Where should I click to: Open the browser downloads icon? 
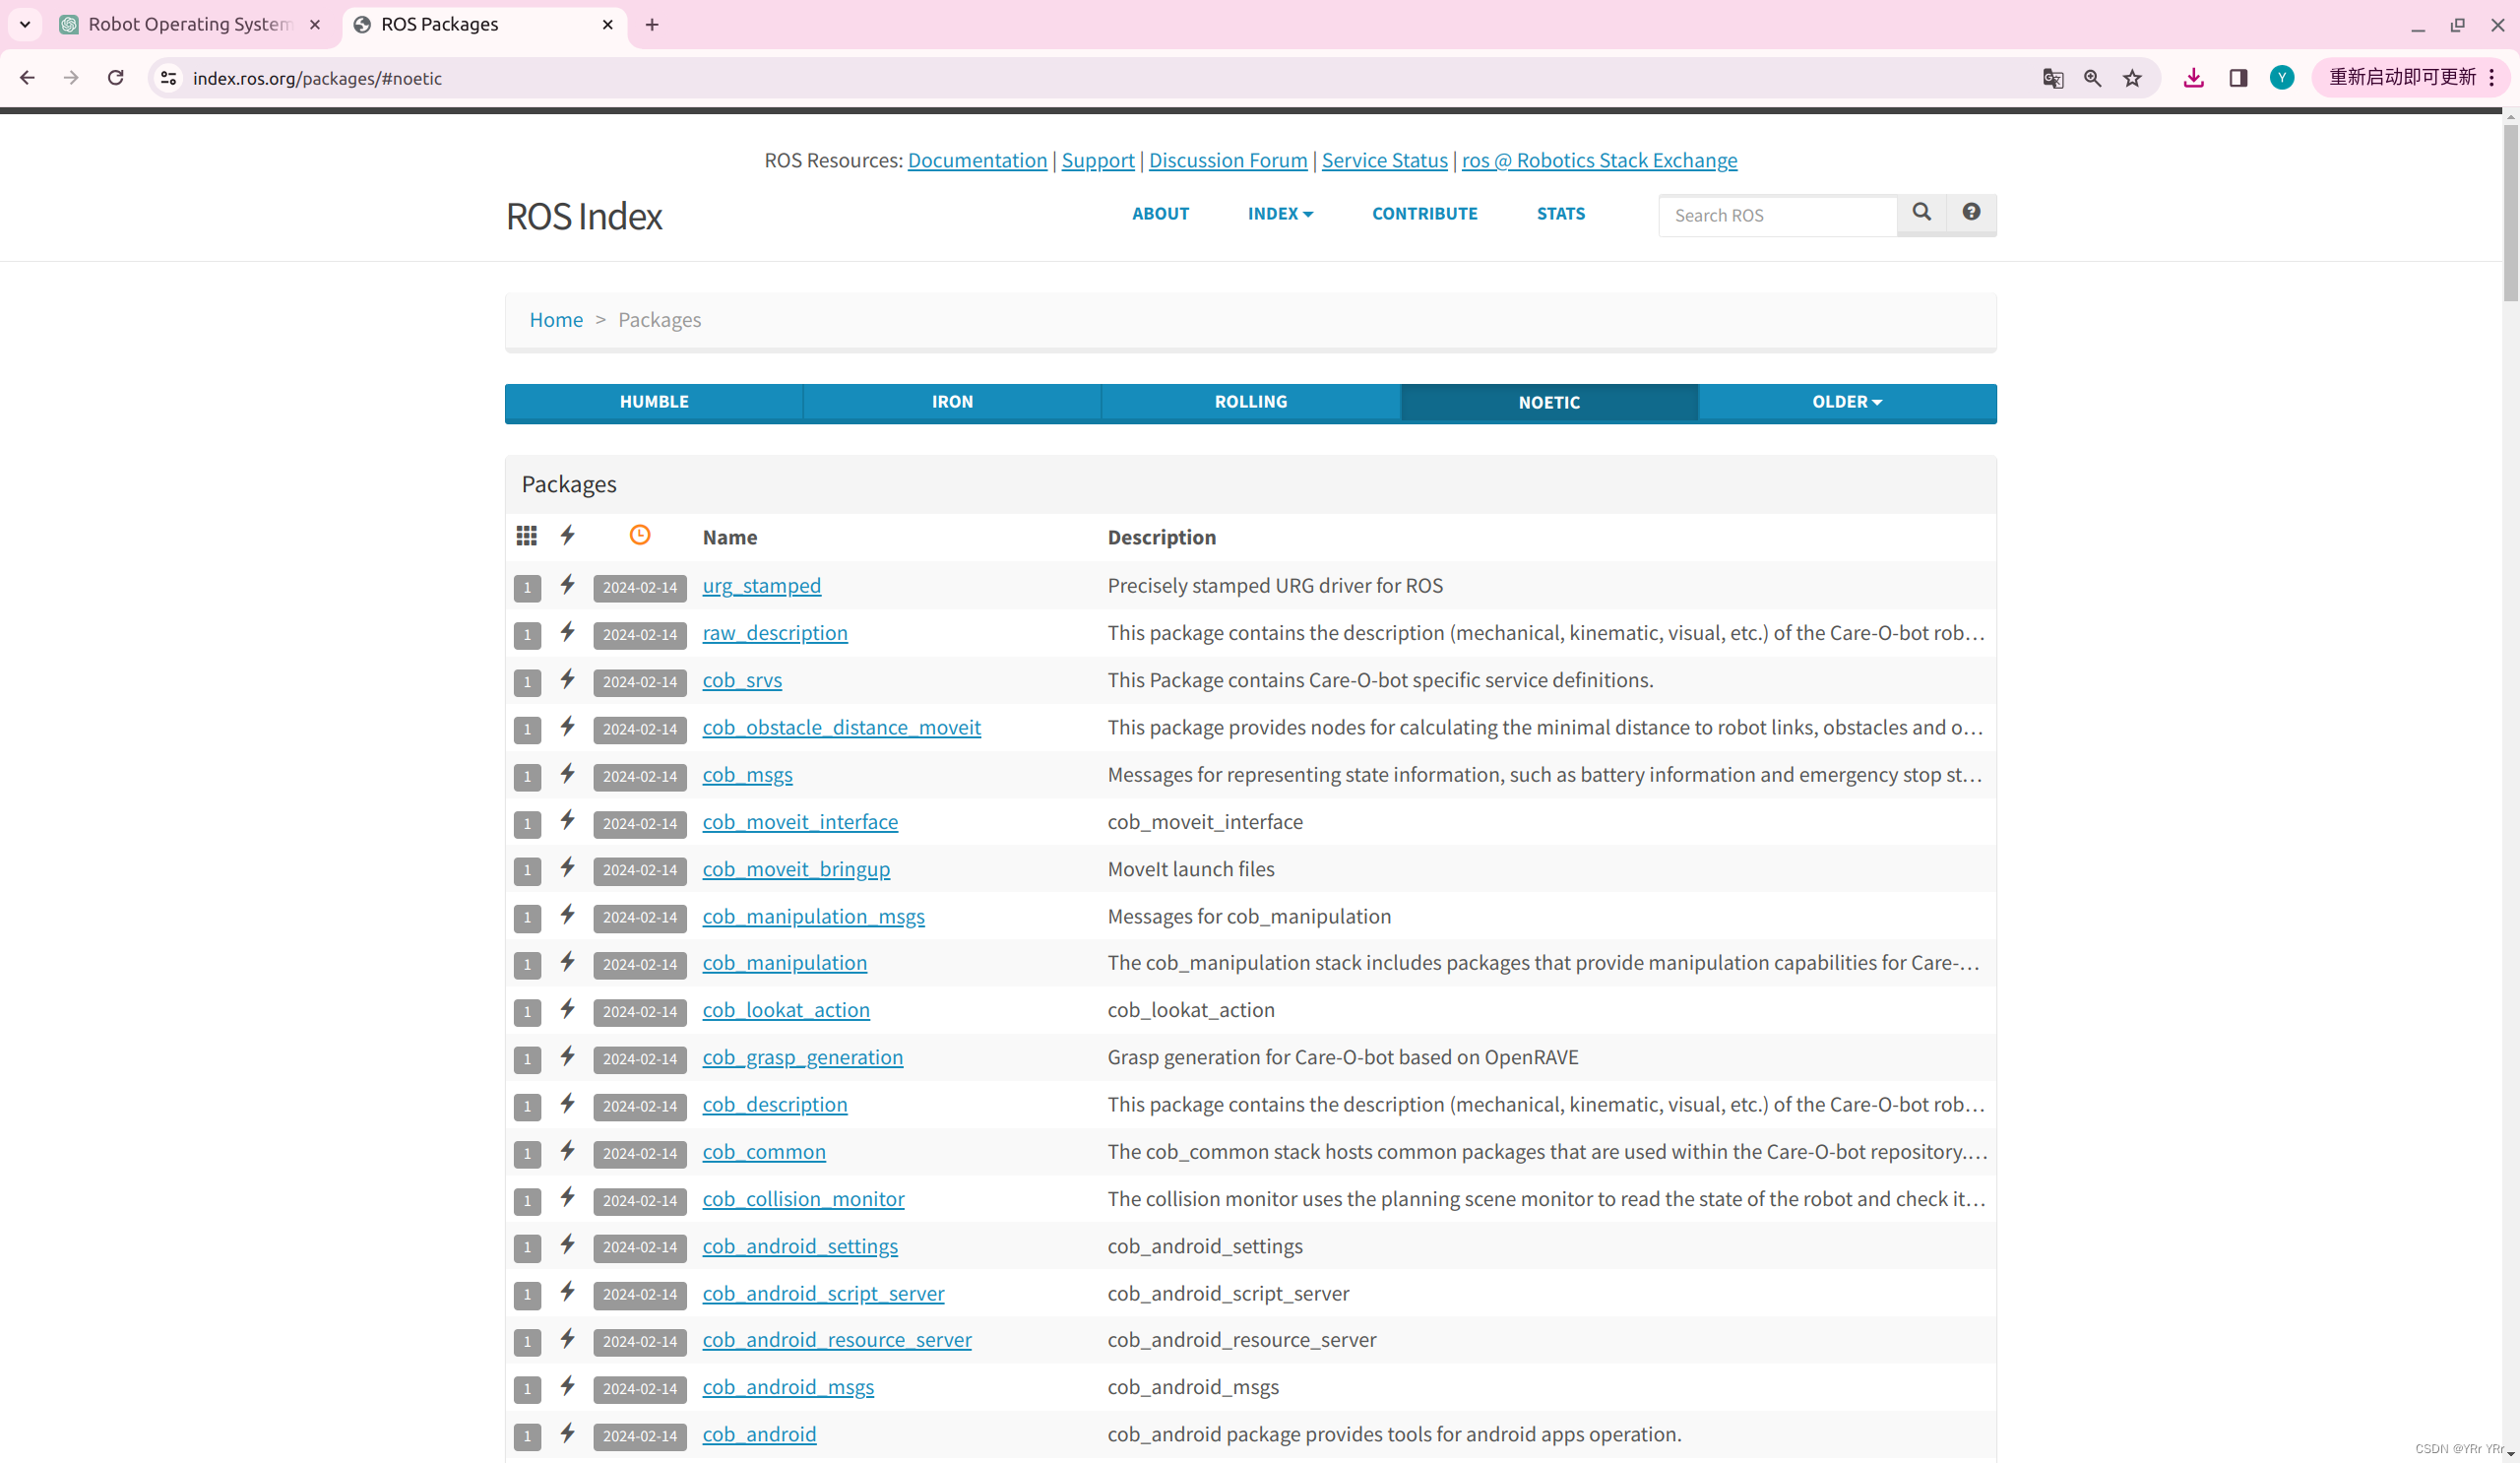tap(2193, 78)
